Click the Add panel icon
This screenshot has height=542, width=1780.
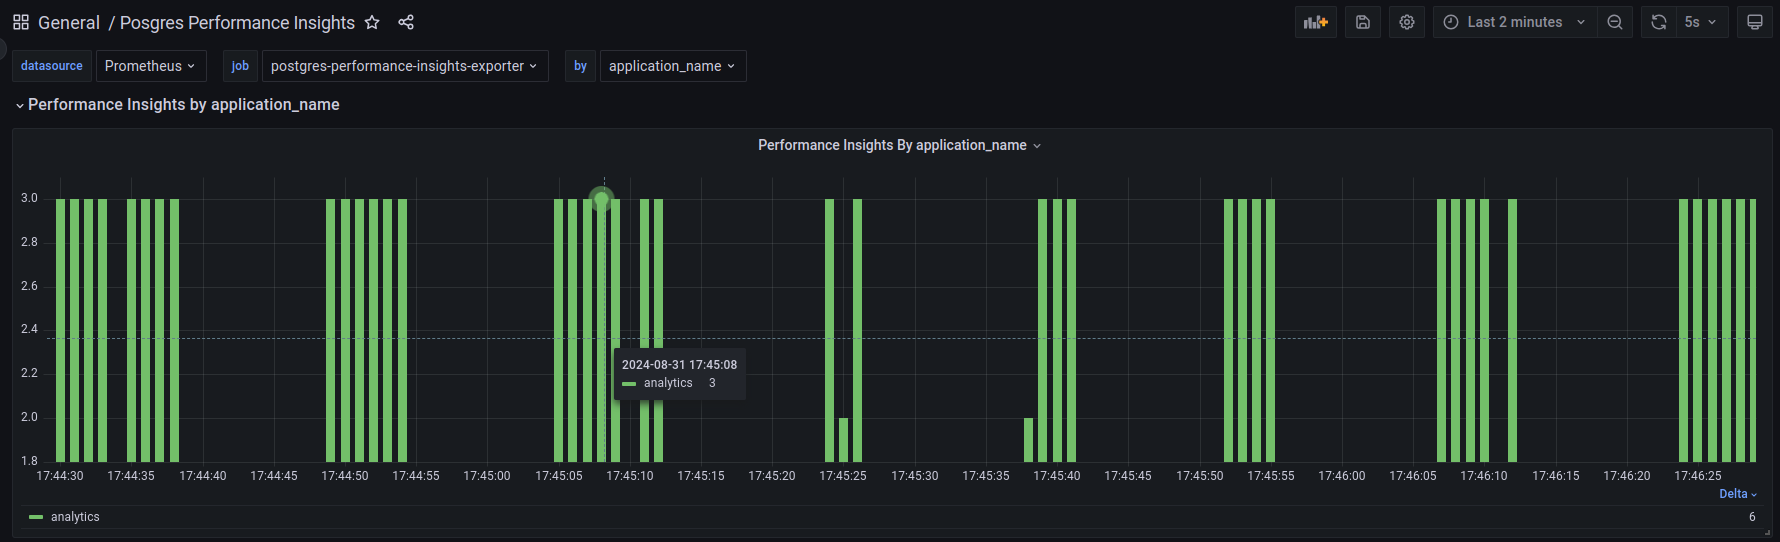(x=1315, y=22)
